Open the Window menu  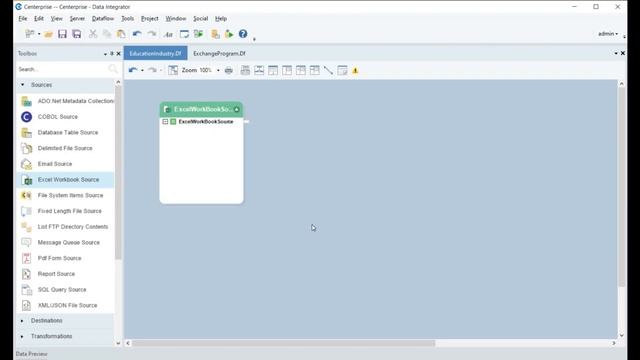point(176,18)
